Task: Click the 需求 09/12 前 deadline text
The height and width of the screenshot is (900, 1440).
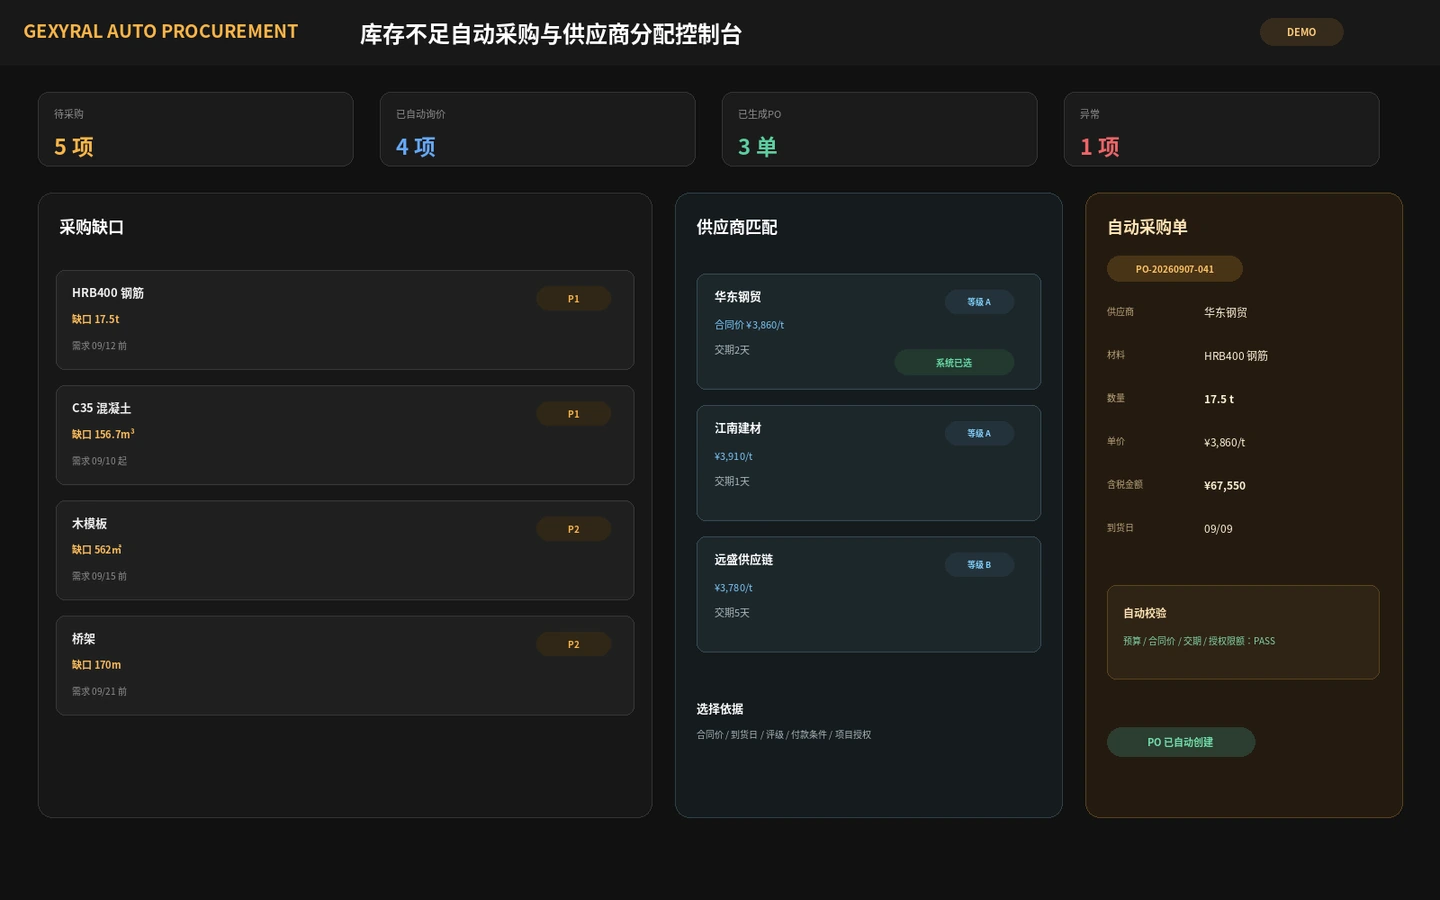Action: 100,346
